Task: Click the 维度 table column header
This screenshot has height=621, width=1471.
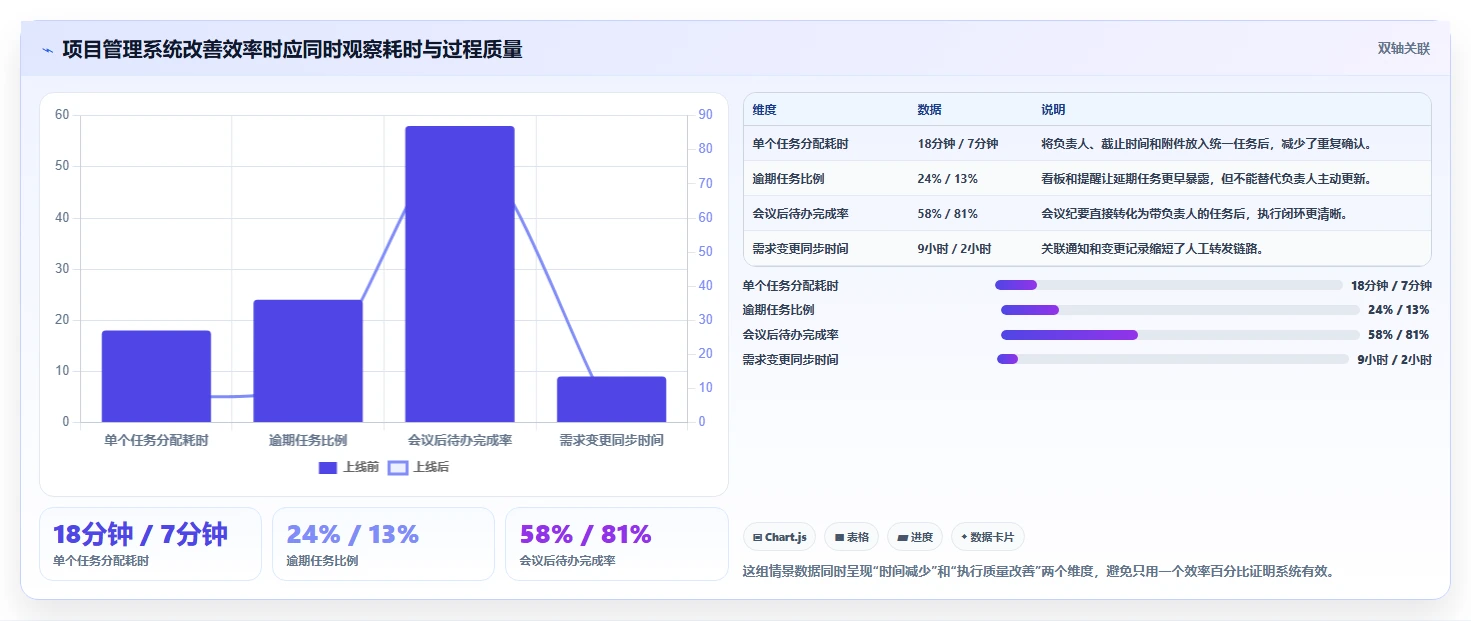Action: coord(765,110)
